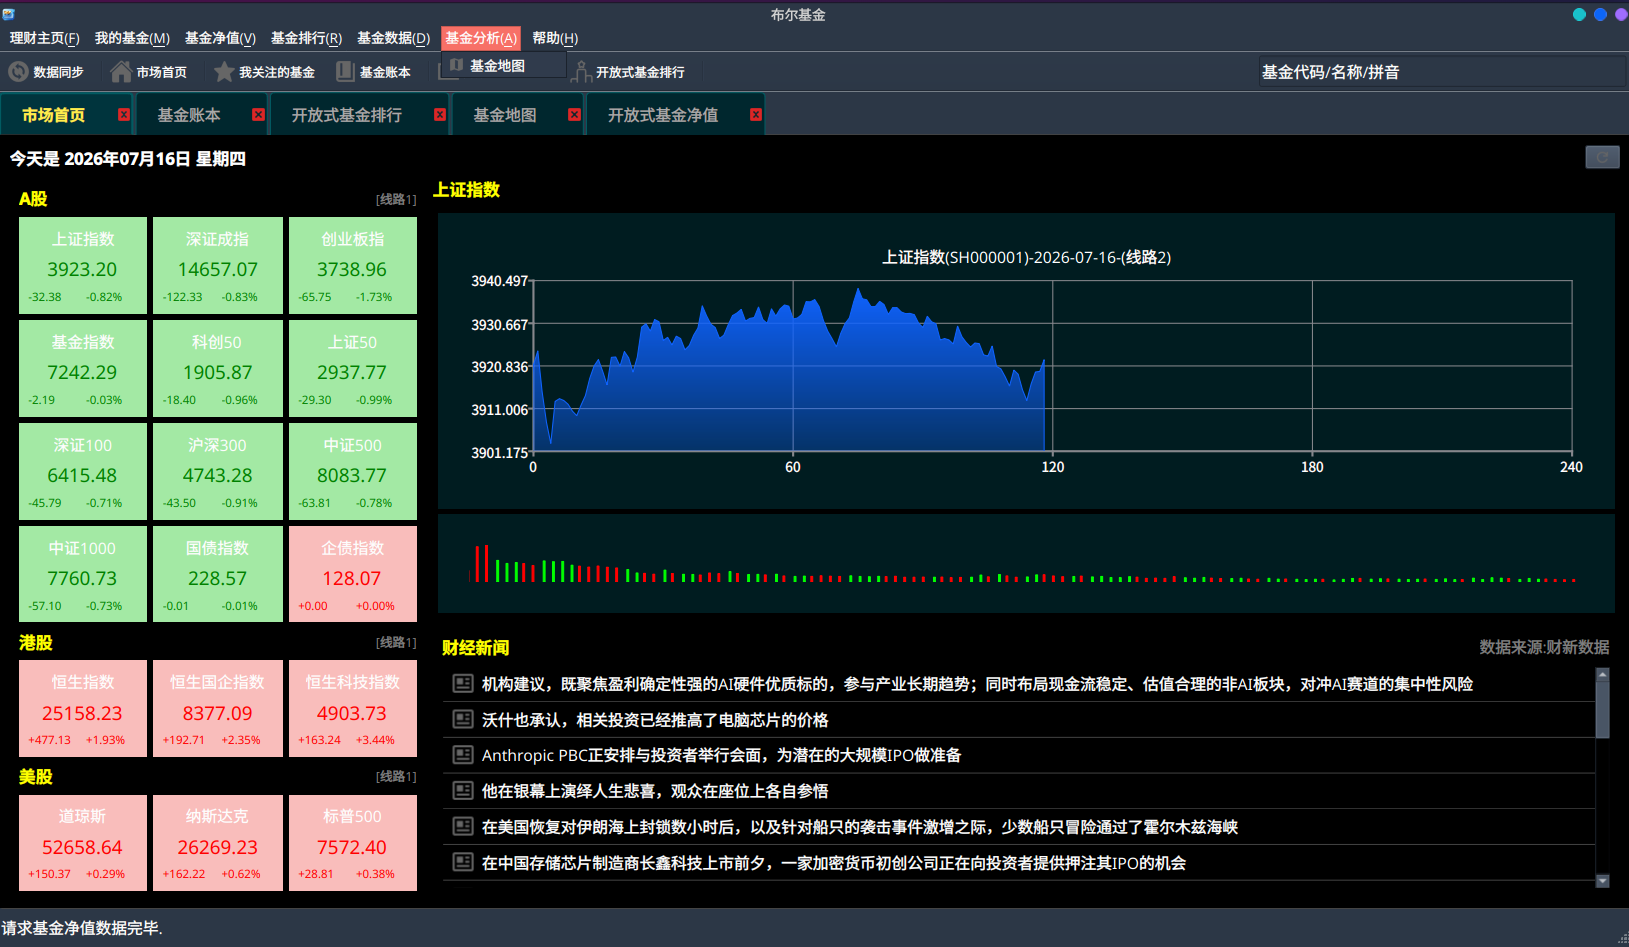Click the 美股 线路1 switch link
This screenshot has height=947, width=1629.
coord(396,776)
